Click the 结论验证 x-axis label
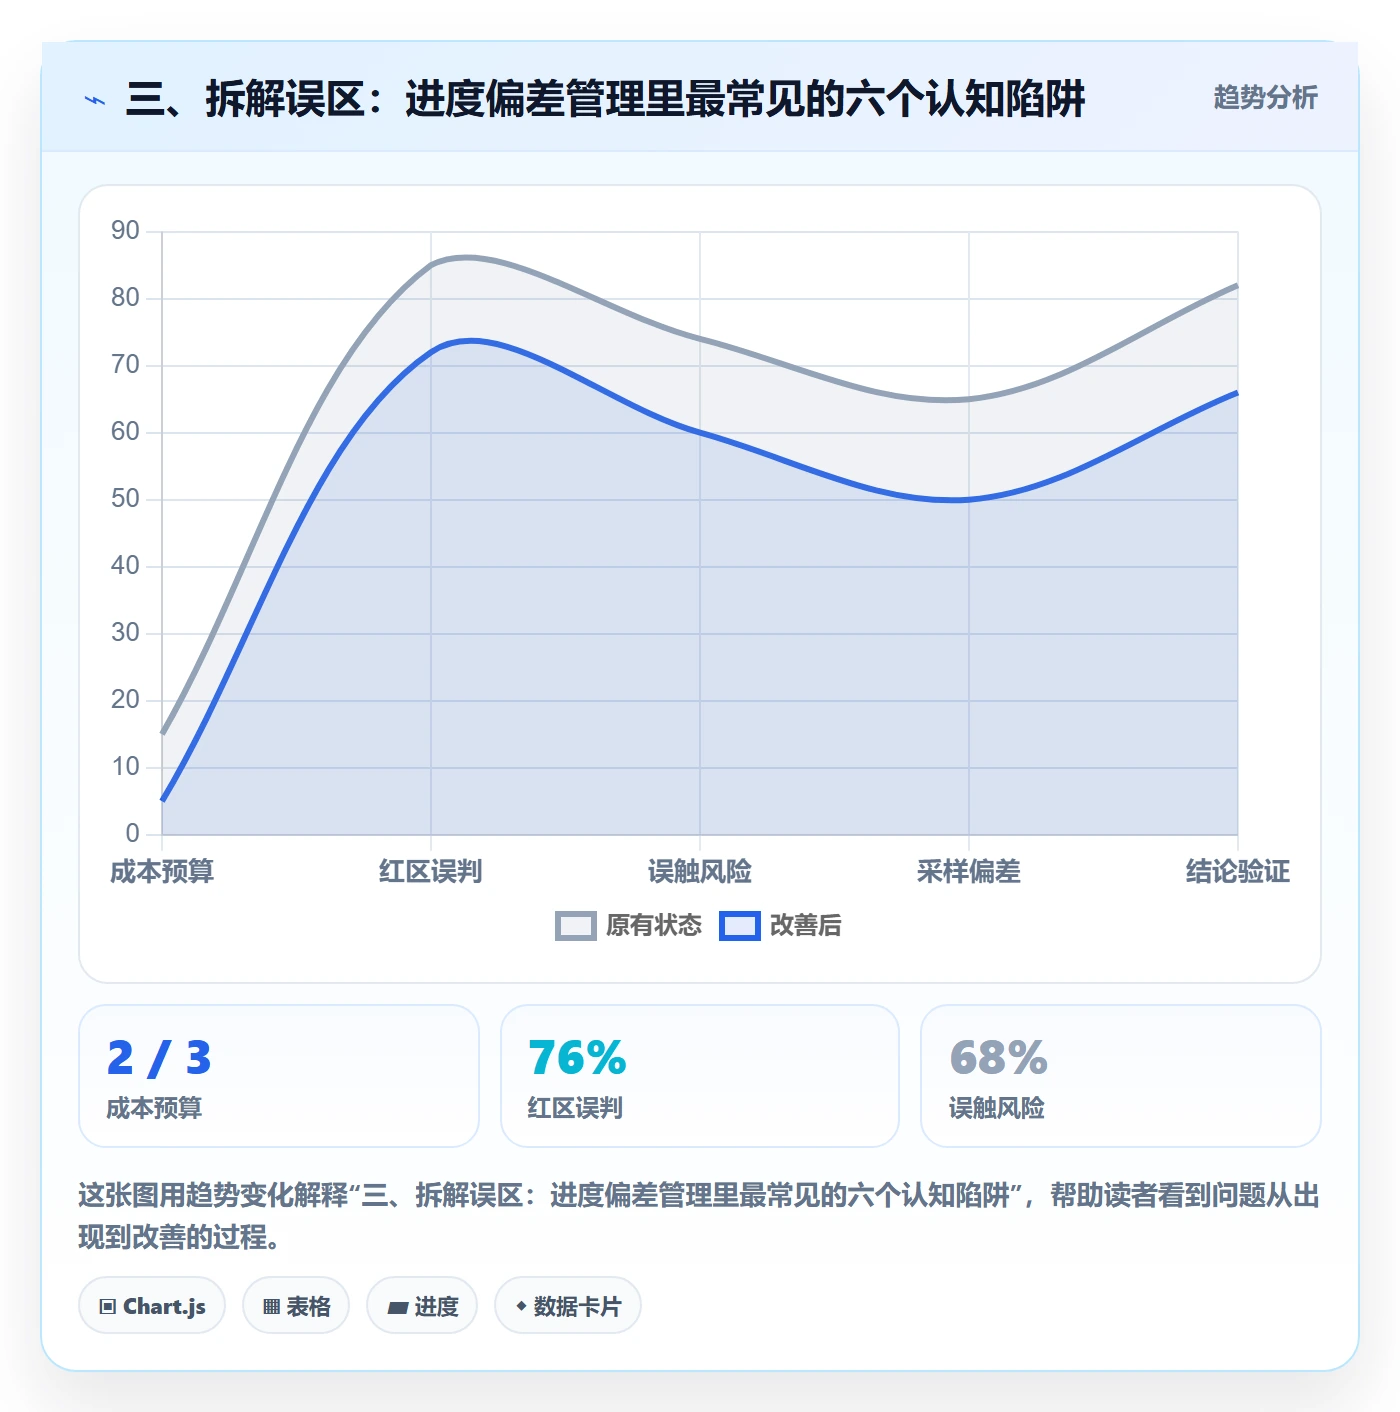This screenshot has width=1400, height=1412. coord(1238,872)
